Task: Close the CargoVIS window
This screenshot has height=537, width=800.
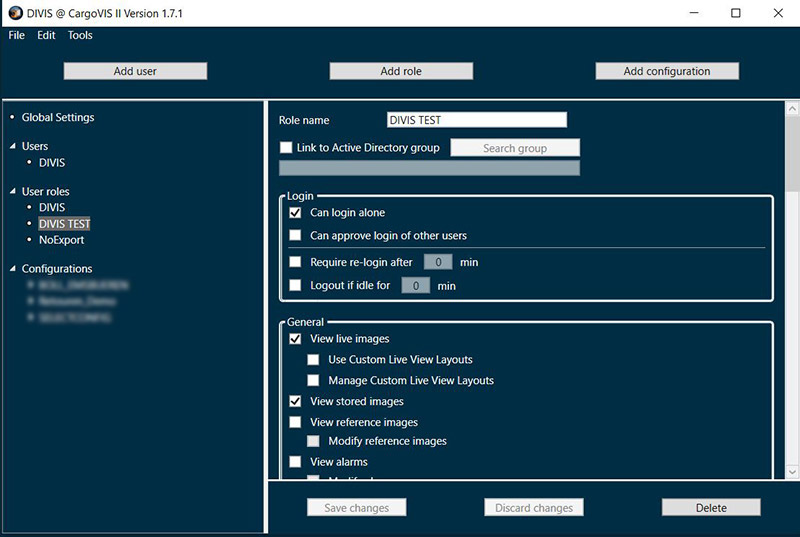Action: coord(778,13)
